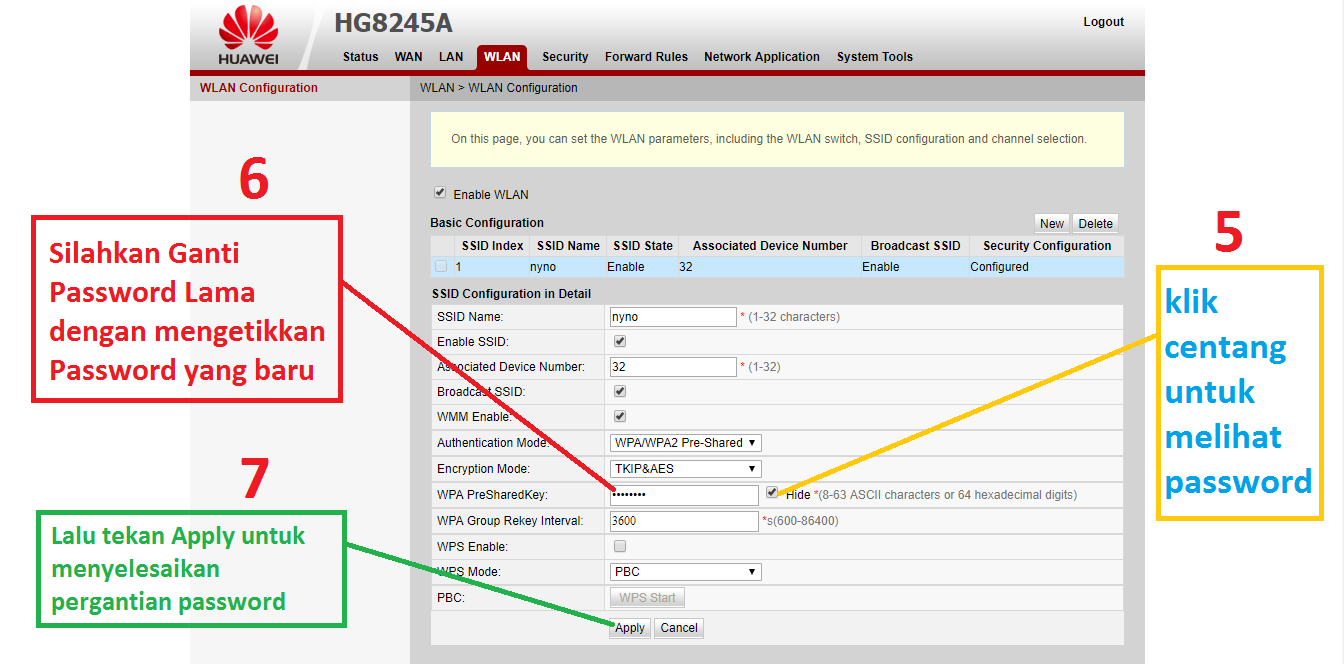Screen dimensions: 1344x664
Task: Click the WPA PreSharedKey password field
Action: pos(684,495)
